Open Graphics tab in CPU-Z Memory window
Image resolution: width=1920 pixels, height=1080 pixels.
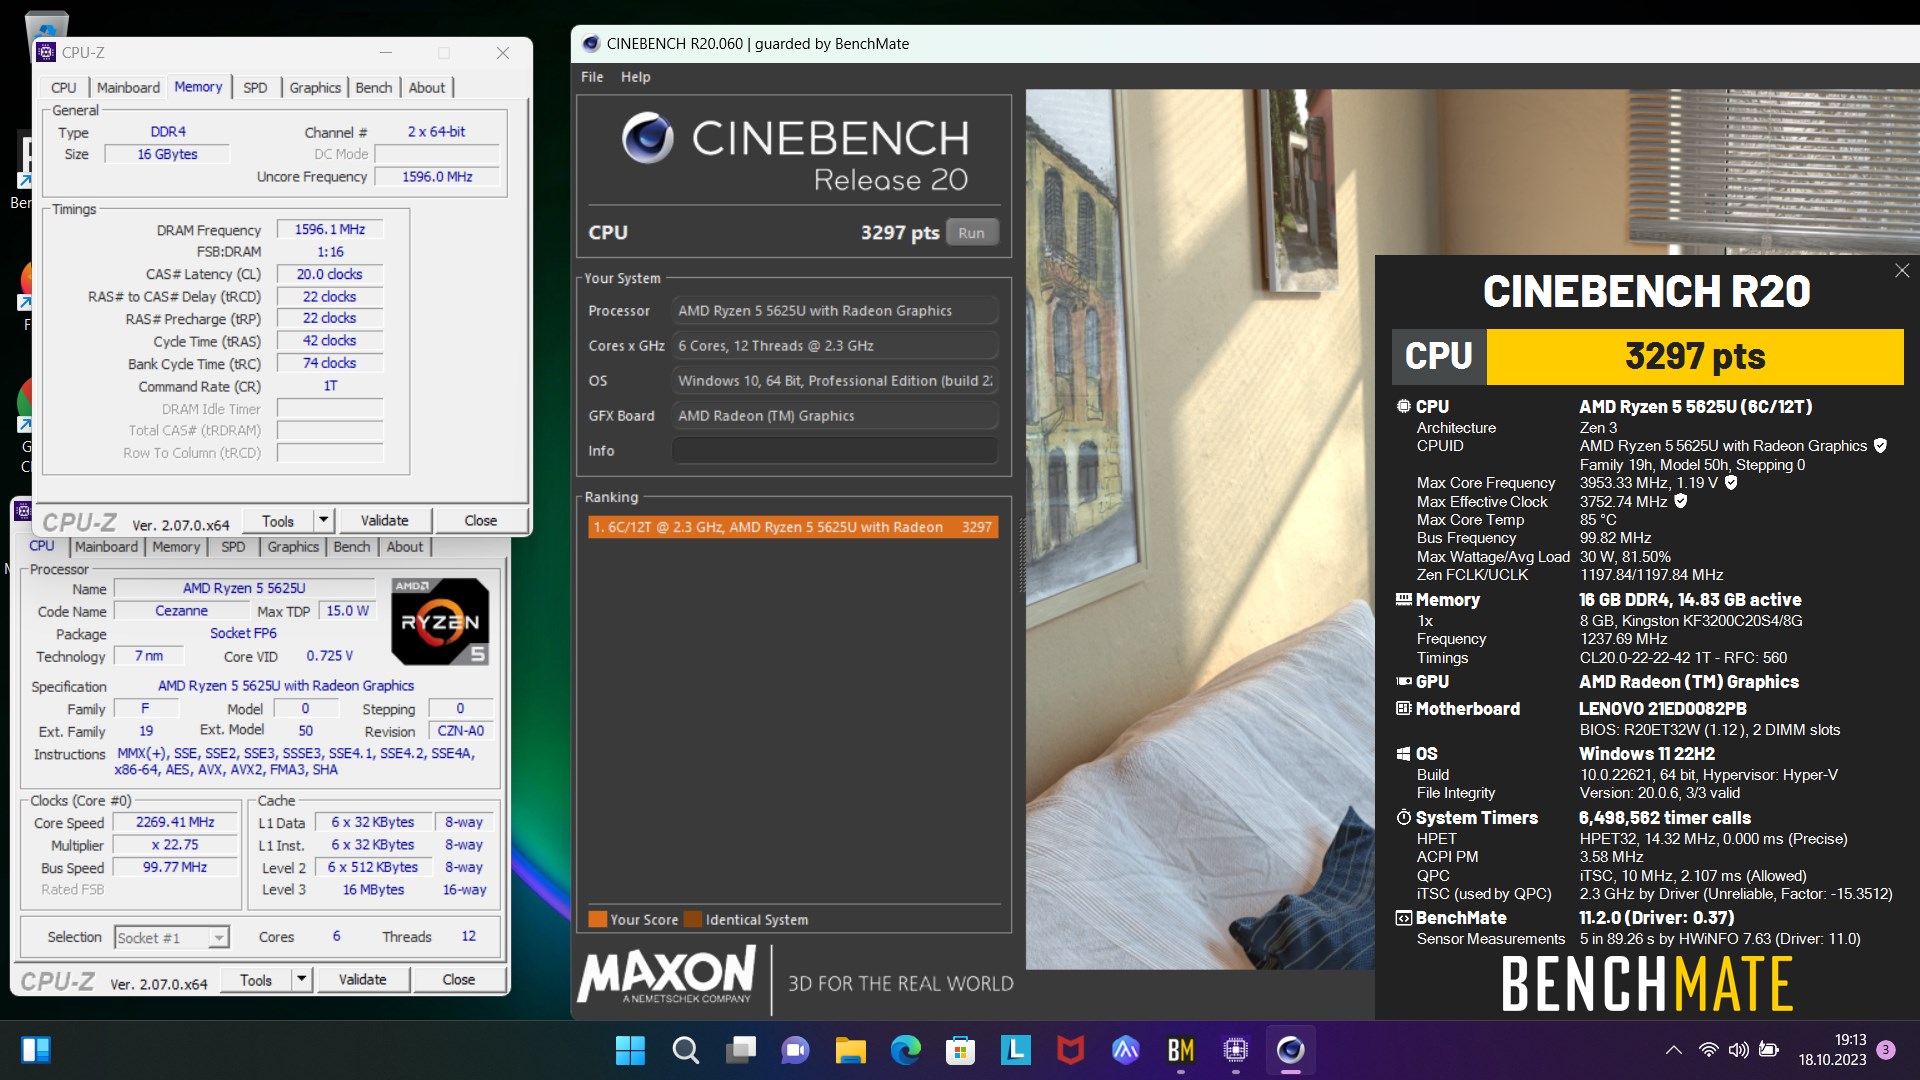315,88
